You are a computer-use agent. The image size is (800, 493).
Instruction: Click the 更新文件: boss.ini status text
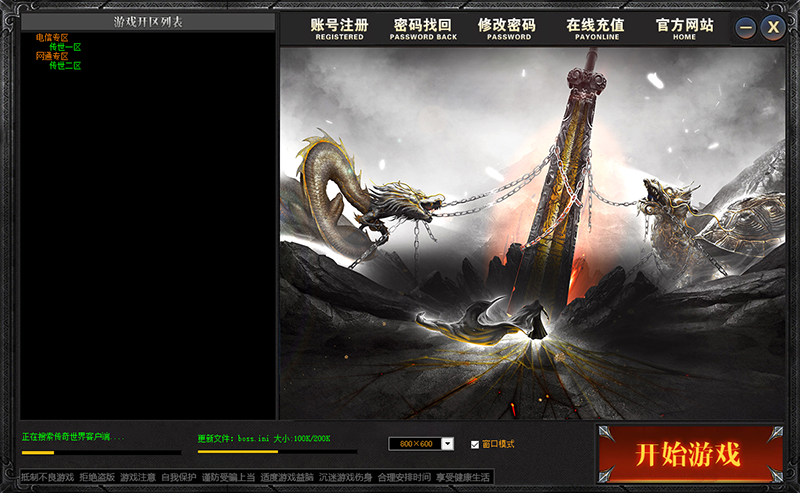click(x=264, y=438)
